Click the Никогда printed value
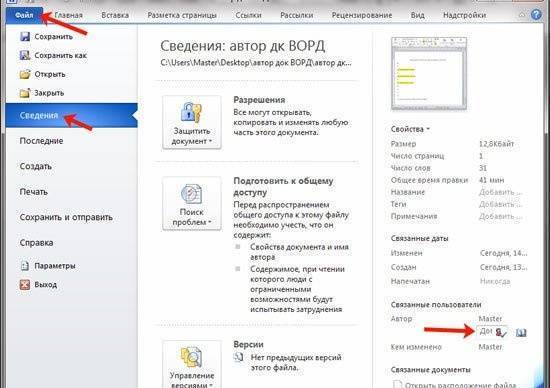Viewport: 550px width, 388px height. click(495, 281)
